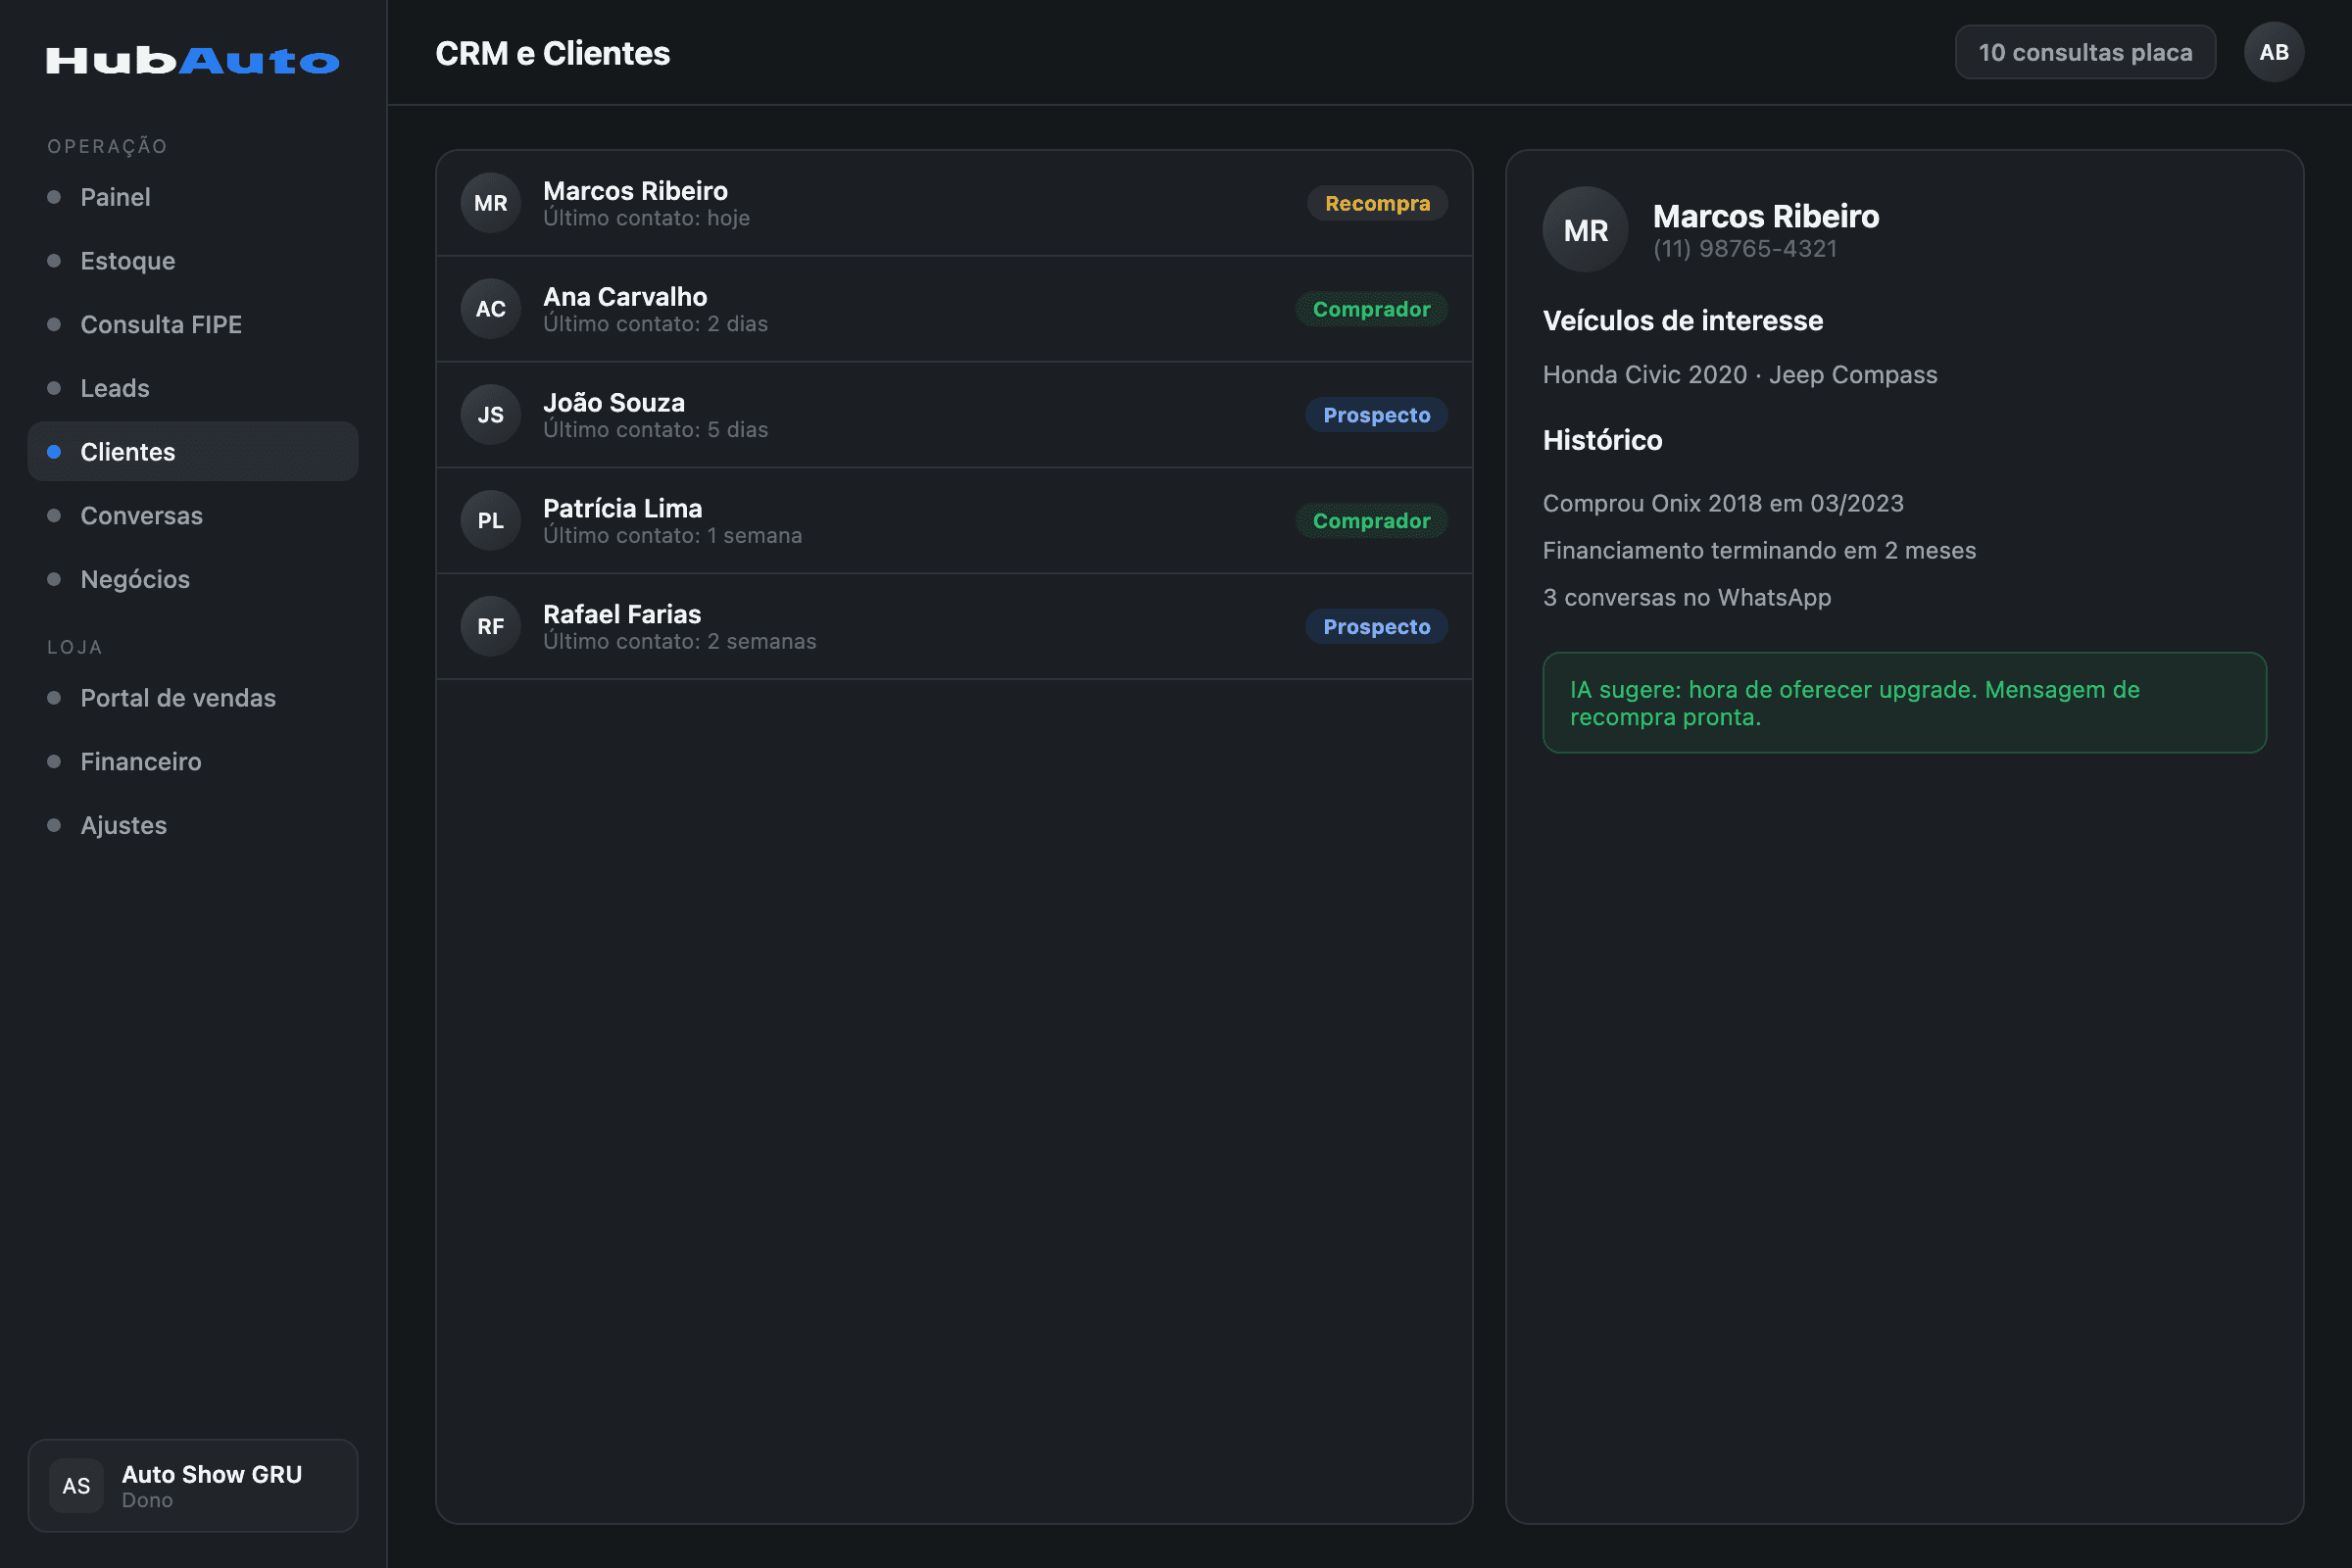
Task: Open João Souza's client record
Action: tap(954, 415)
